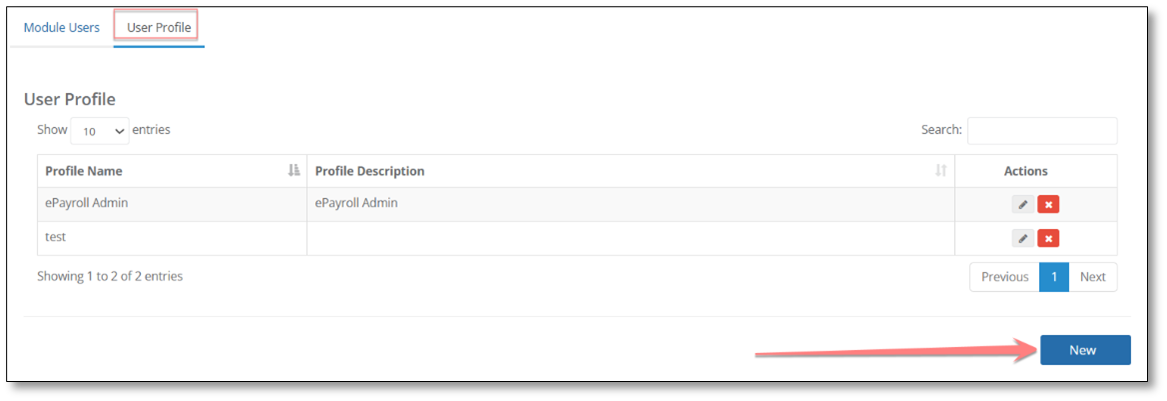1167x401 pixels.
Task: Create a new profile with New button
Action: click(x=1085, y=350)
